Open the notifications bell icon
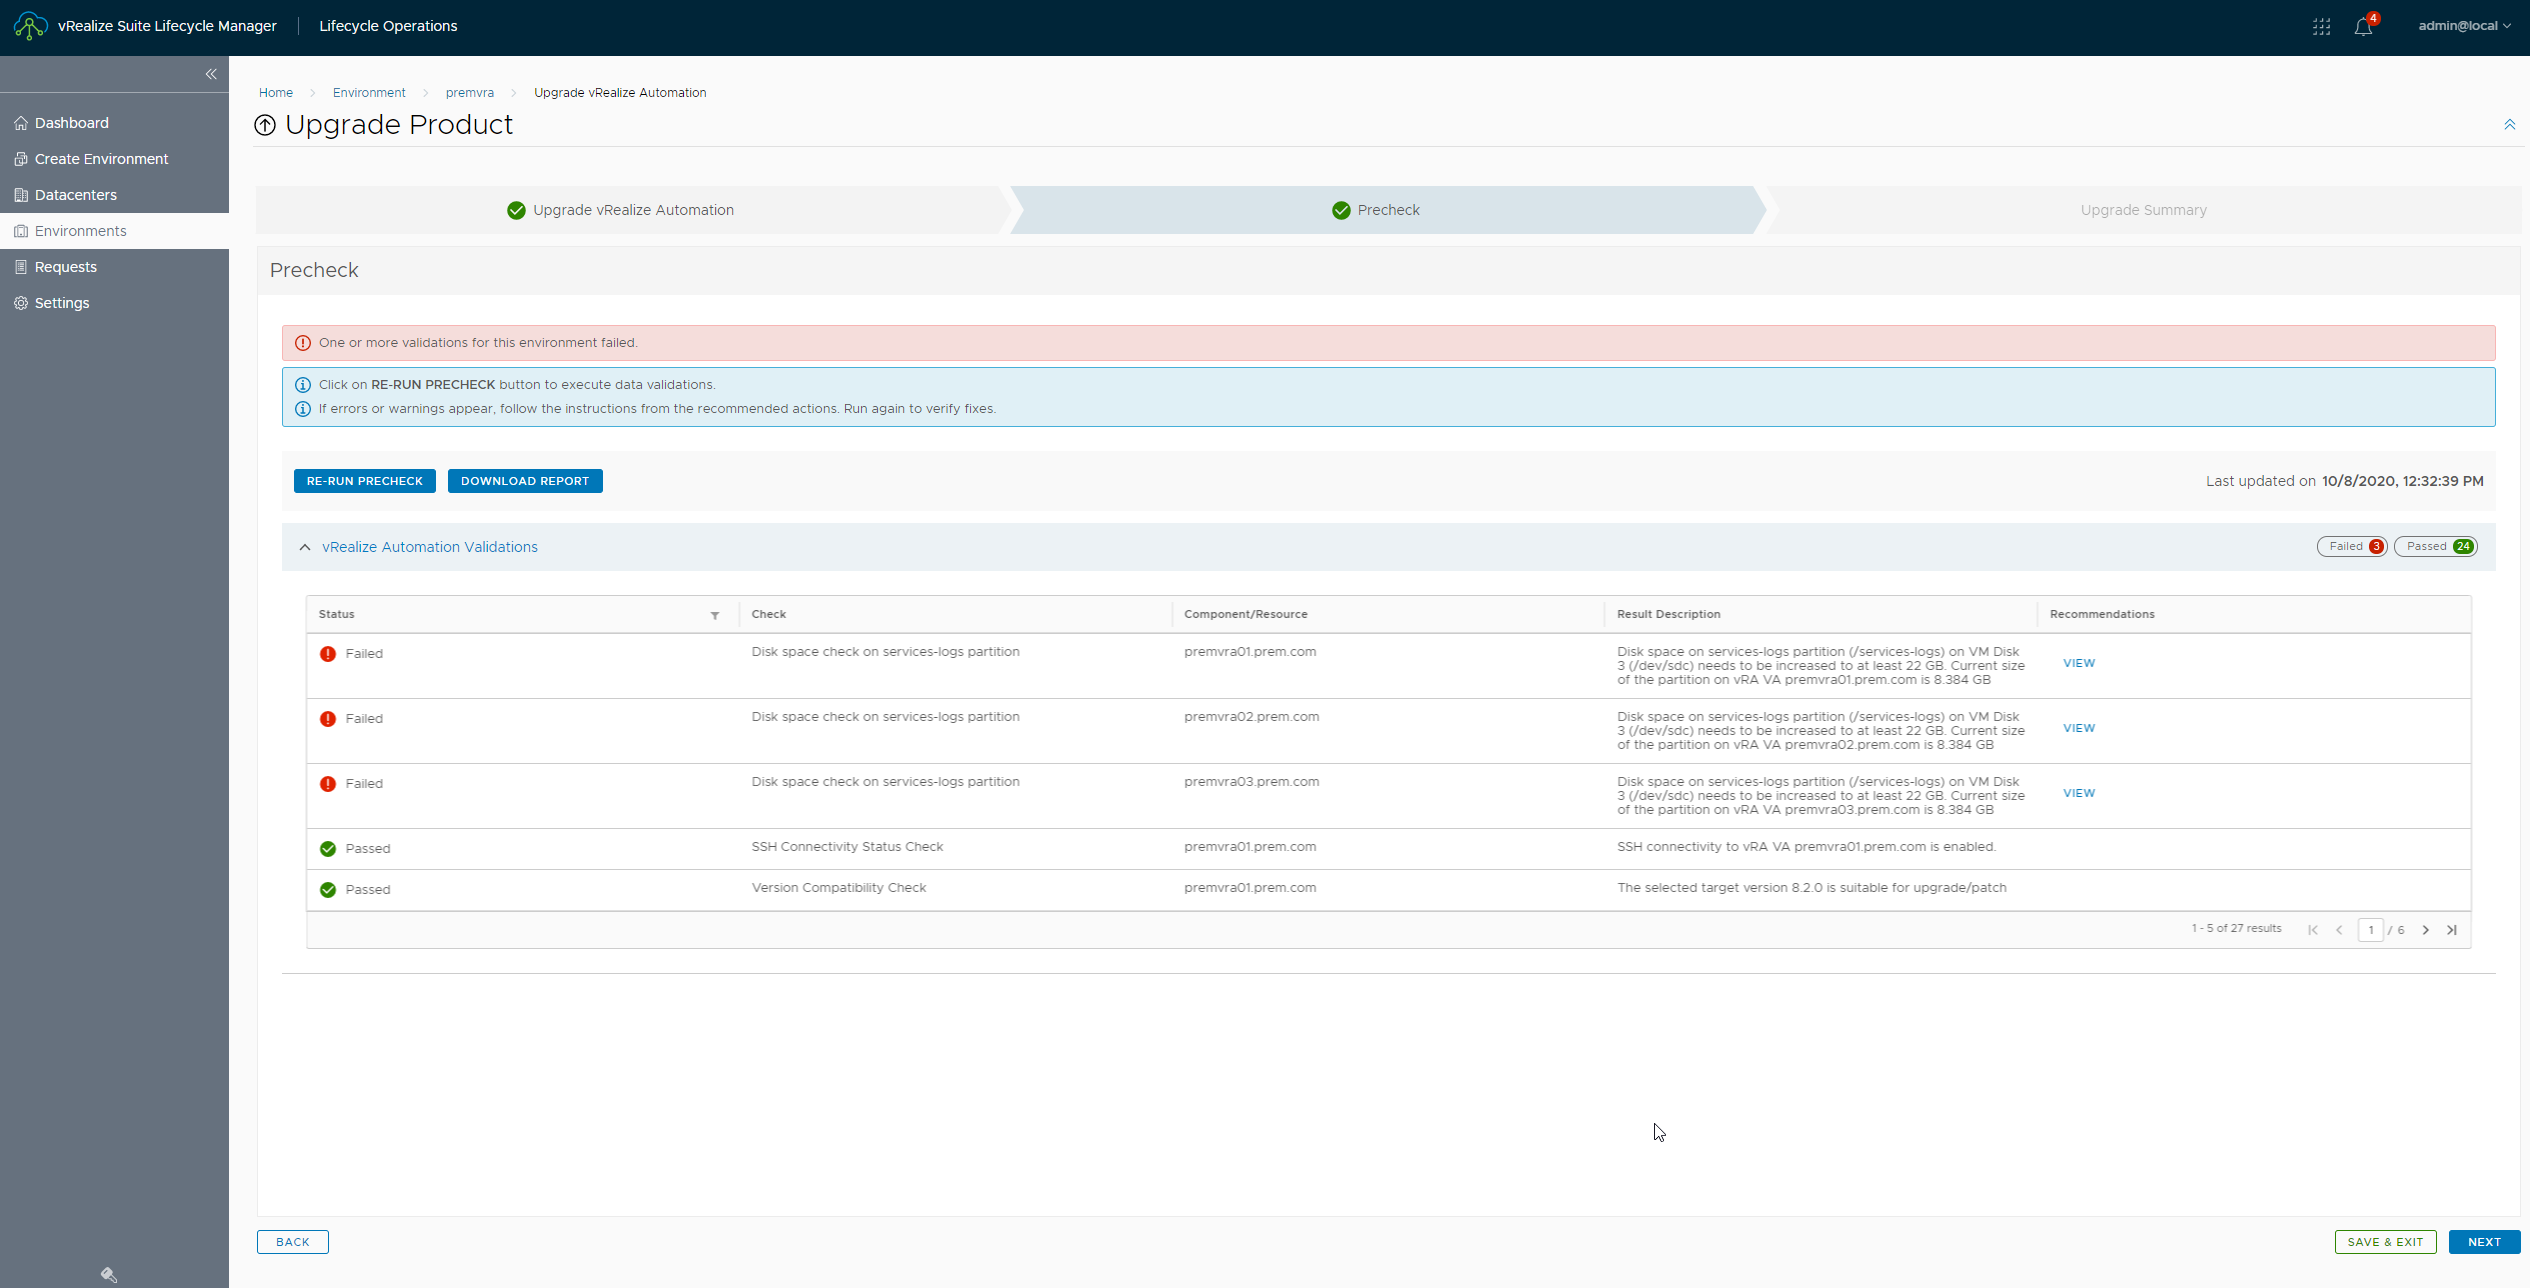The width and height of the screenshot is (2530, 1288). [x=2363, y=27]
